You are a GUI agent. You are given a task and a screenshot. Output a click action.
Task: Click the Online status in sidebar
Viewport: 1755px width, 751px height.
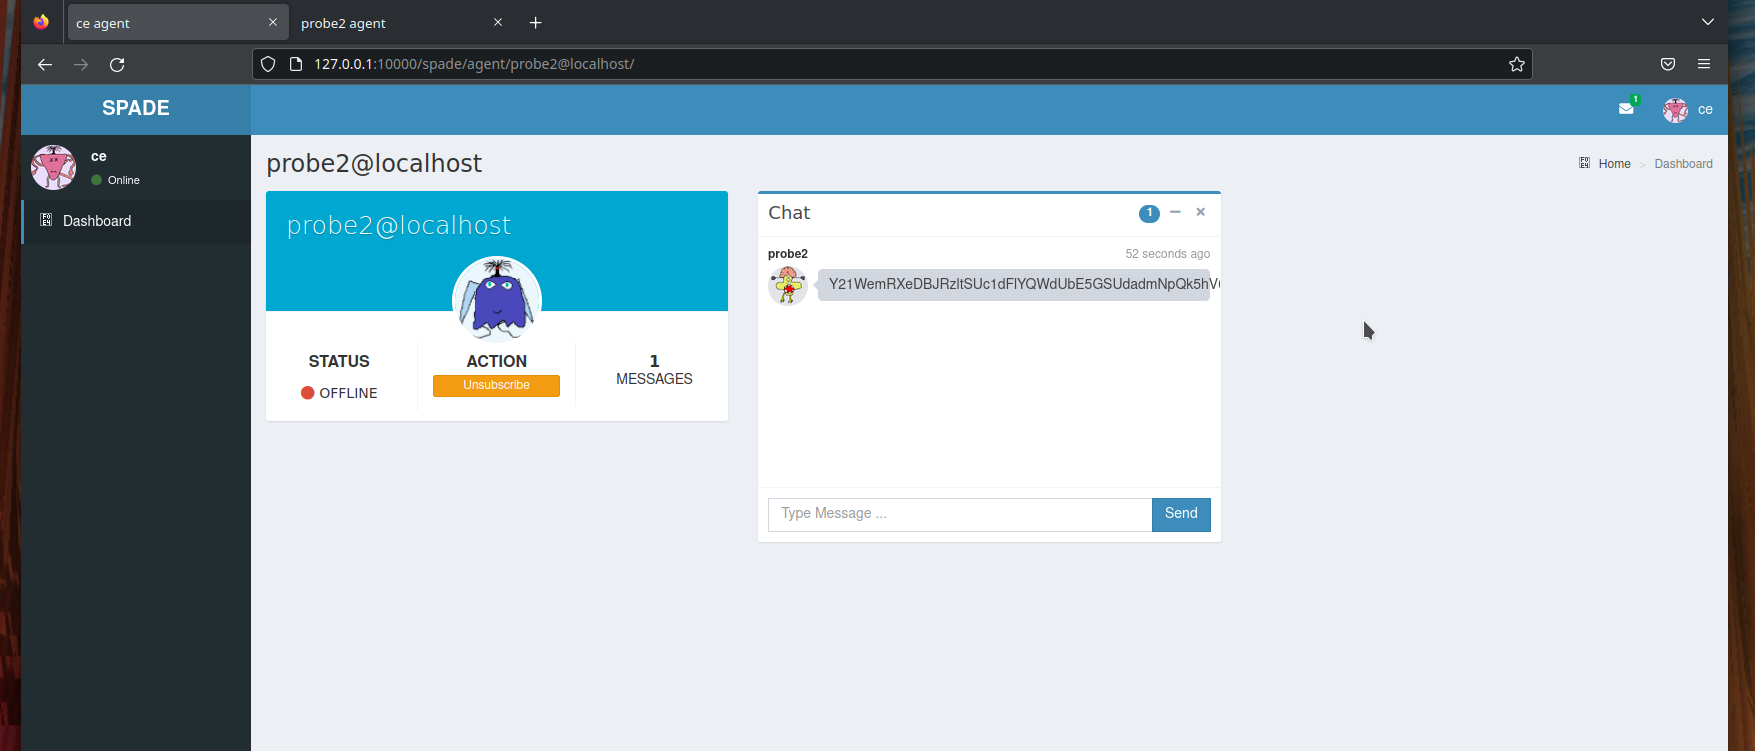click(x=123, y=180)
